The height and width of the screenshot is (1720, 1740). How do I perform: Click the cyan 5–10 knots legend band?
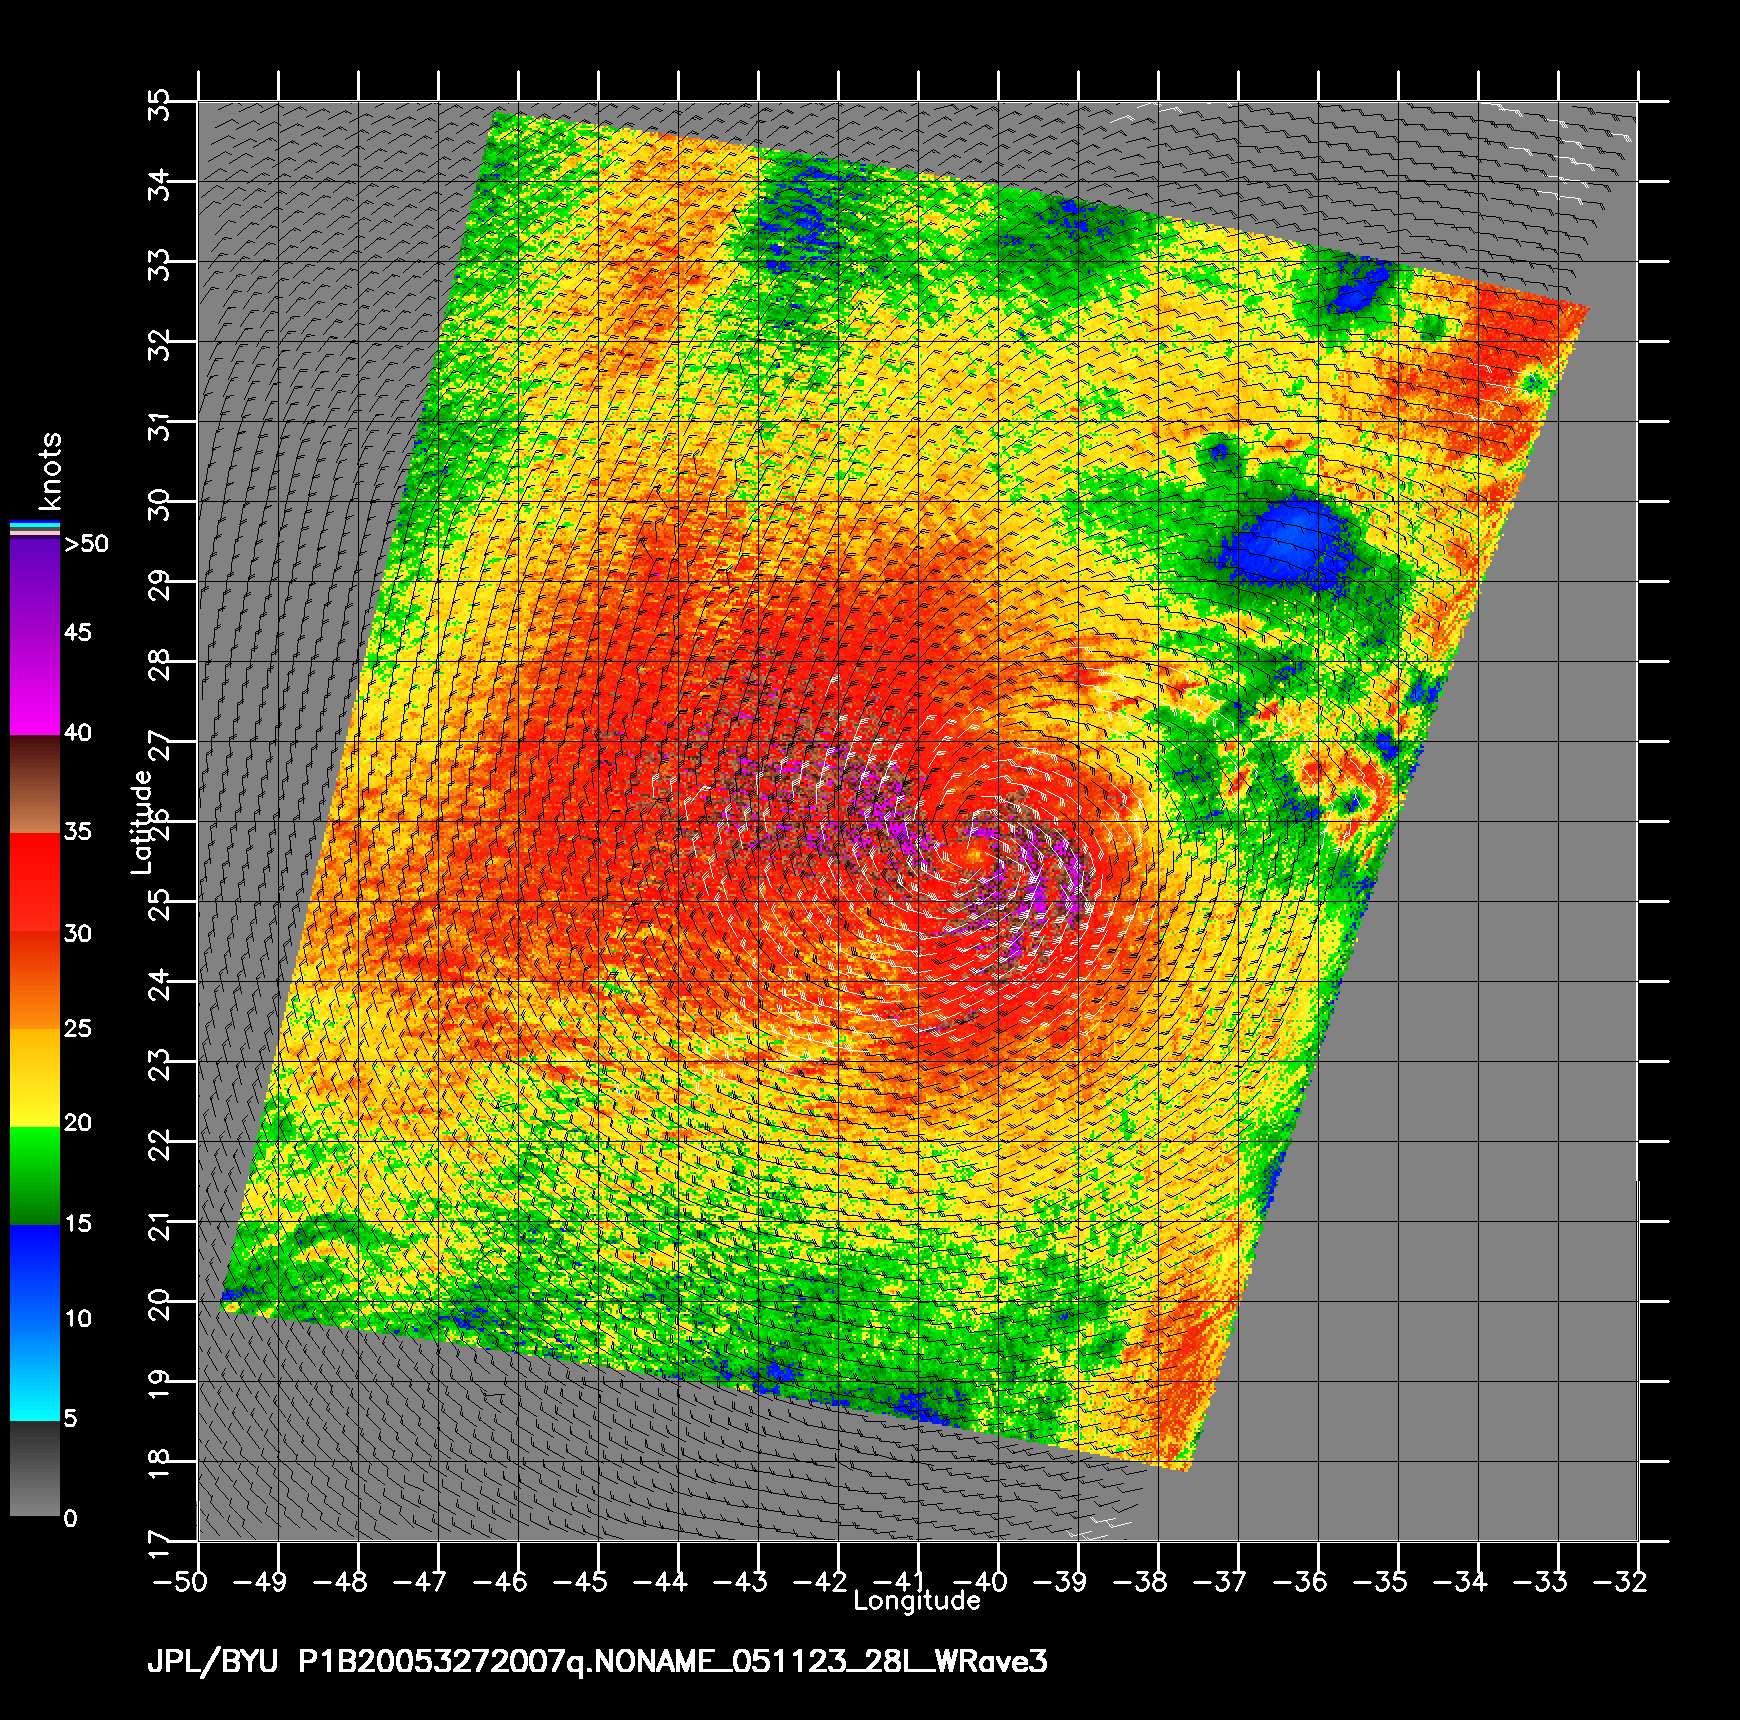[35, 1371]
